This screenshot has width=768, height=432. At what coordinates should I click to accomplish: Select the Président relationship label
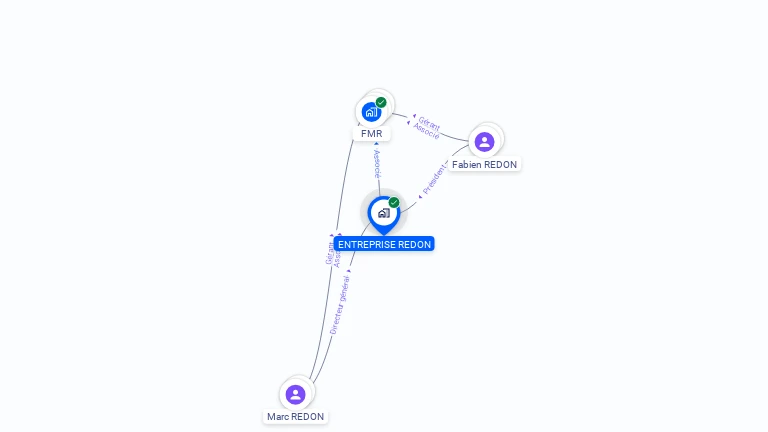coord(434,179)
